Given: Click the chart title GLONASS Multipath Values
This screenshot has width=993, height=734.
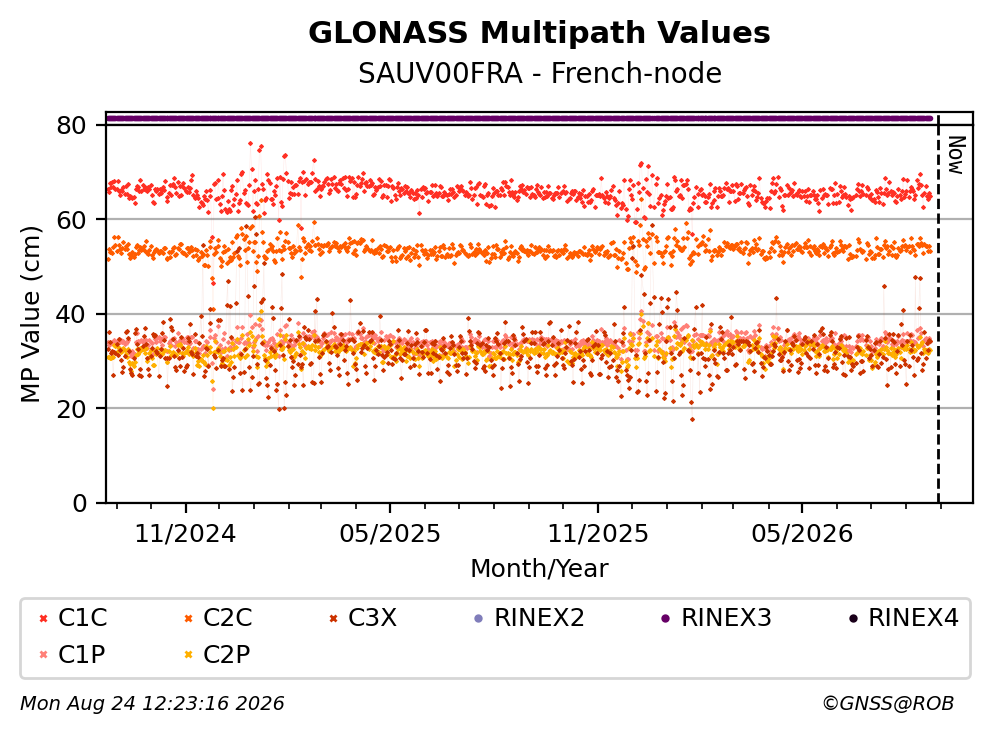Looking at the screenshot, I should tap(539, 33).
